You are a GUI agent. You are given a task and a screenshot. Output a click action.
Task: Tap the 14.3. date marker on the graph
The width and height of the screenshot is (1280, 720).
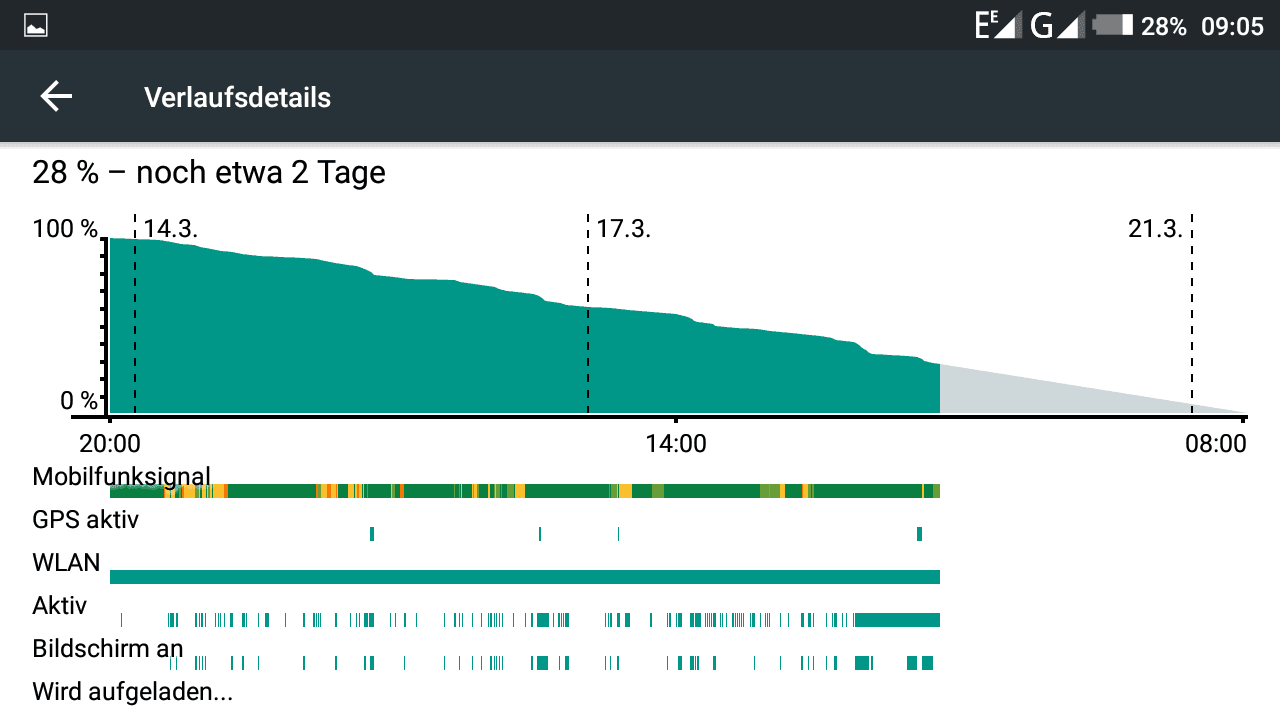pos(171,229)
